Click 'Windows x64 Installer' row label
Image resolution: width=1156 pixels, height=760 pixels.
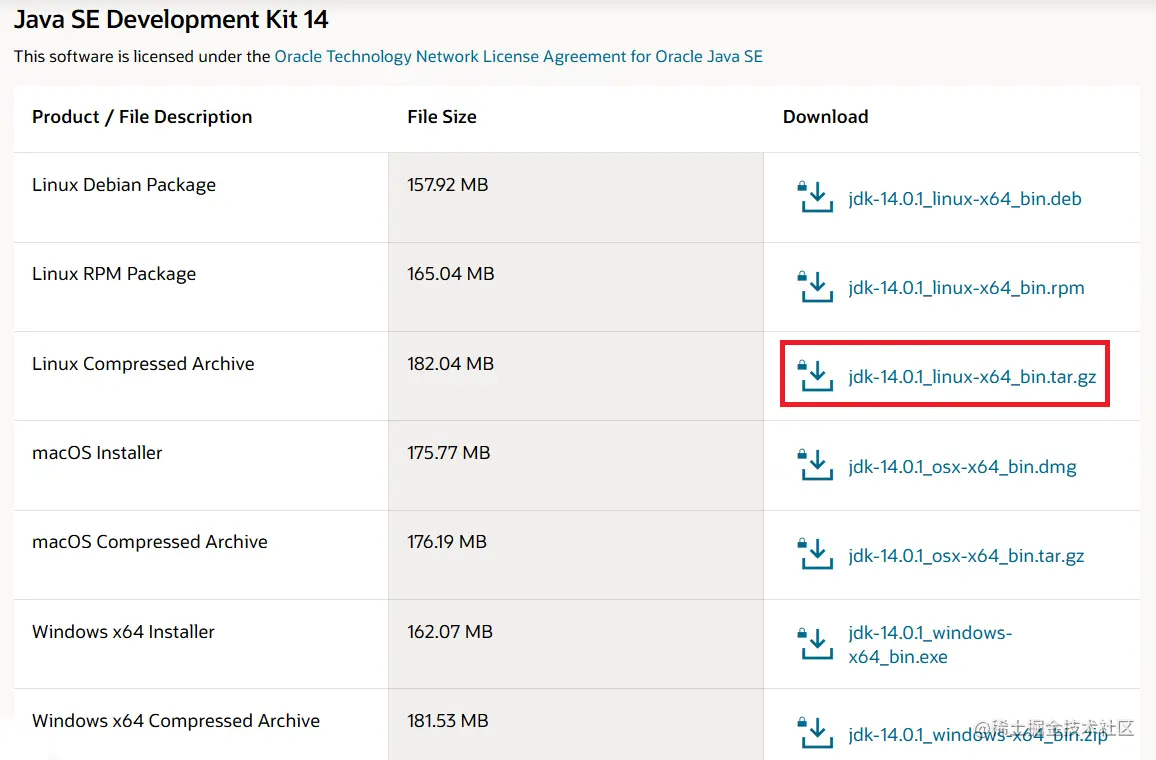[123, 632]
